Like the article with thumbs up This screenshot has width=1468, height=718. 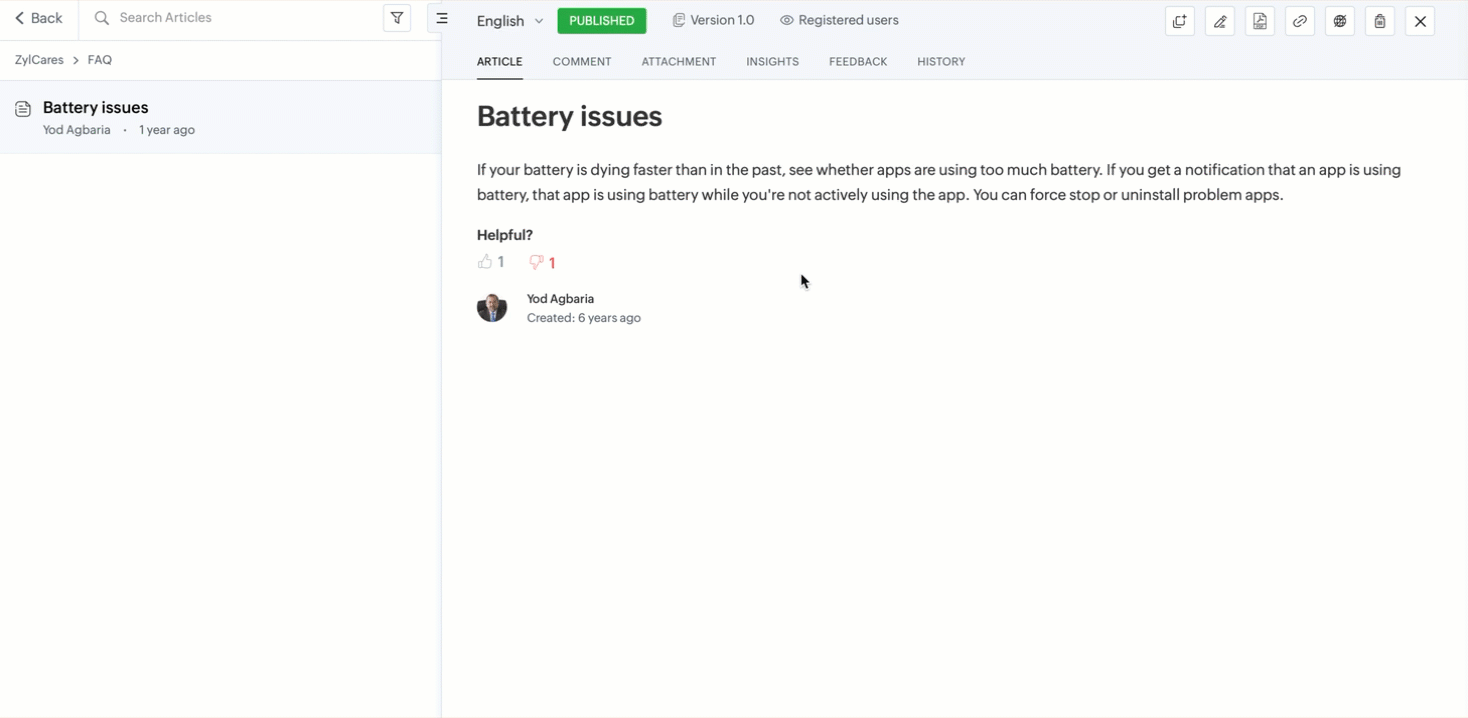tap(485, 262)
